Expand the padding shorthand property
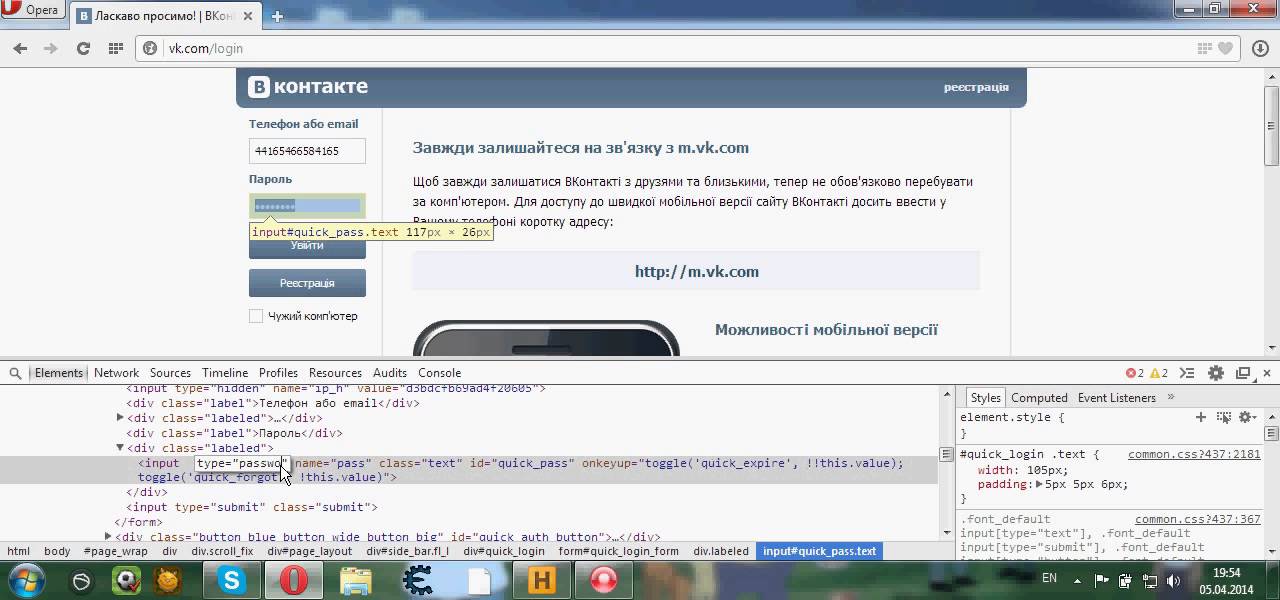This screenshot has width=1280, height=600. (x=1038, y=485)
